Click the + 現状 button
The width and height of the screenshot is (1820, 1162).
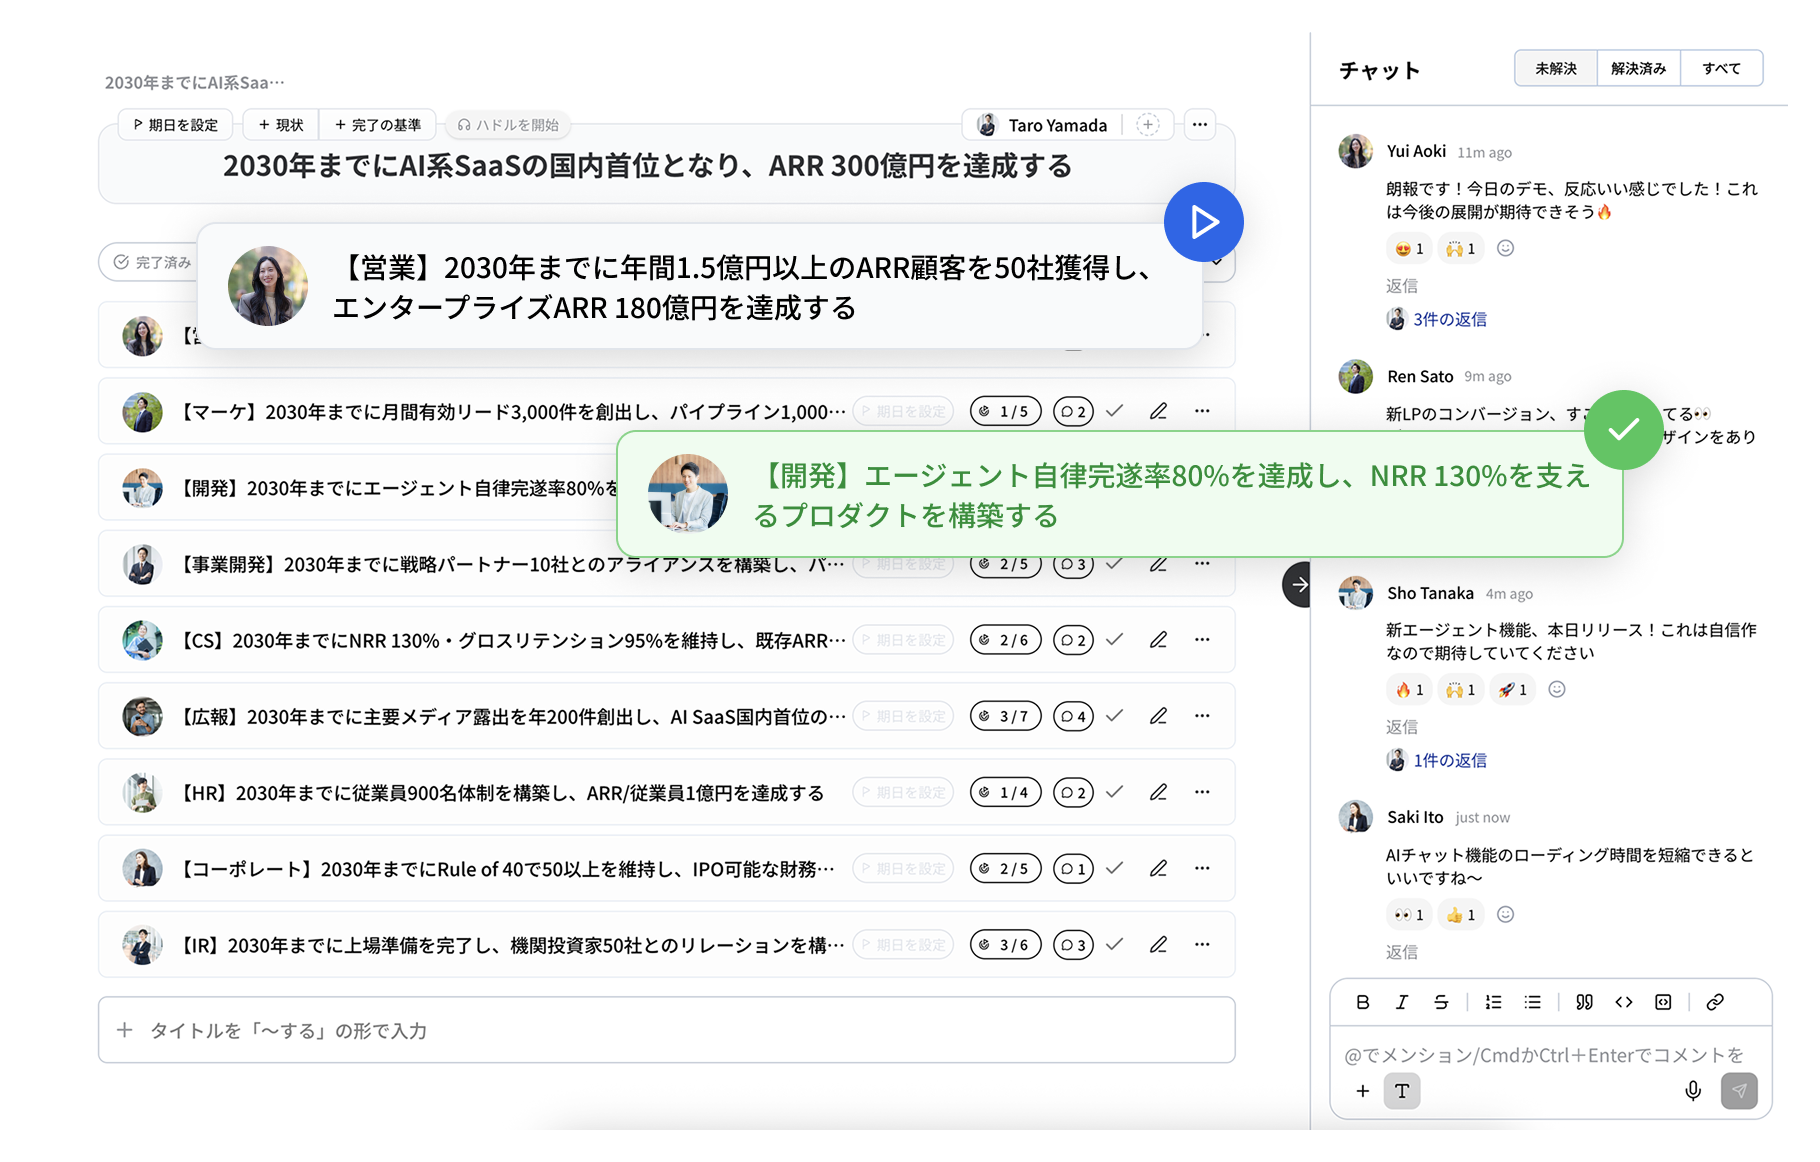point(281,125)
